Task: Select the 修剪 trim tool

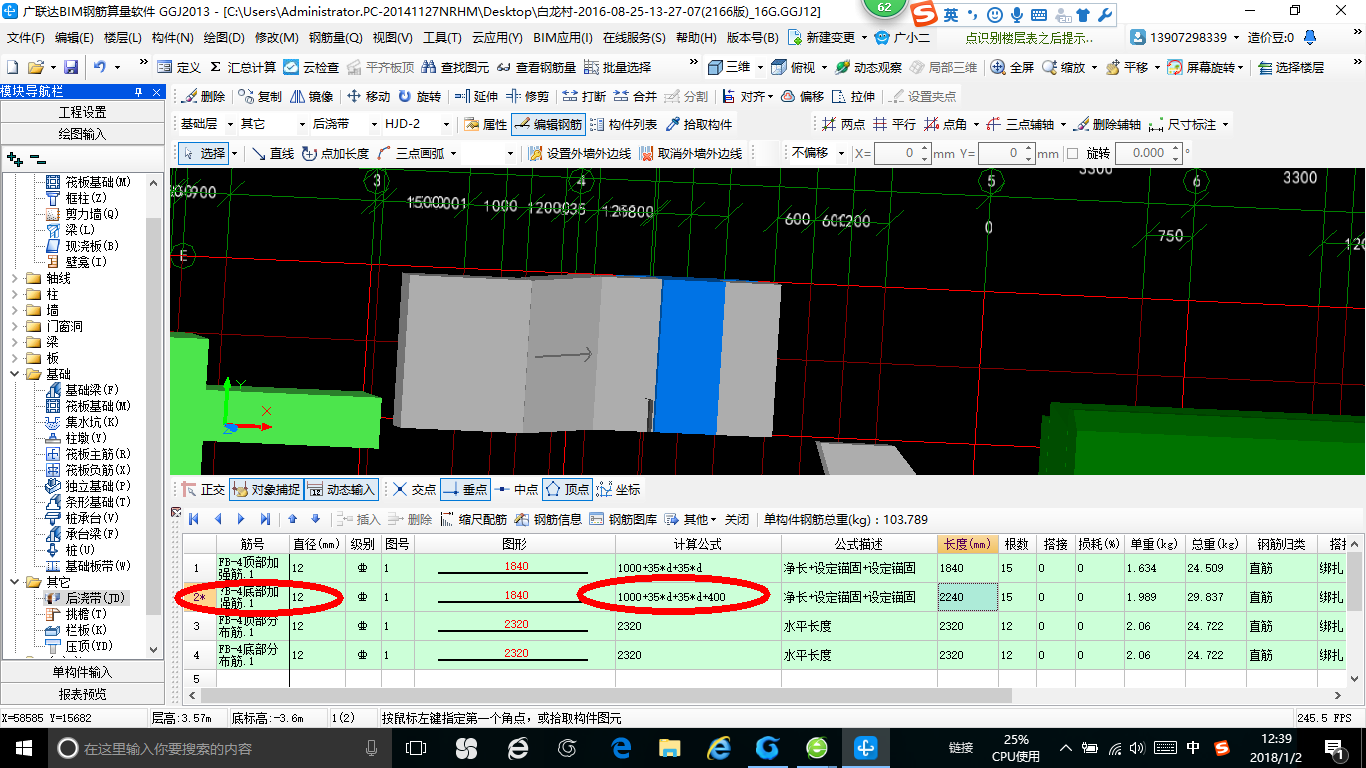Action: pos(527,96)
